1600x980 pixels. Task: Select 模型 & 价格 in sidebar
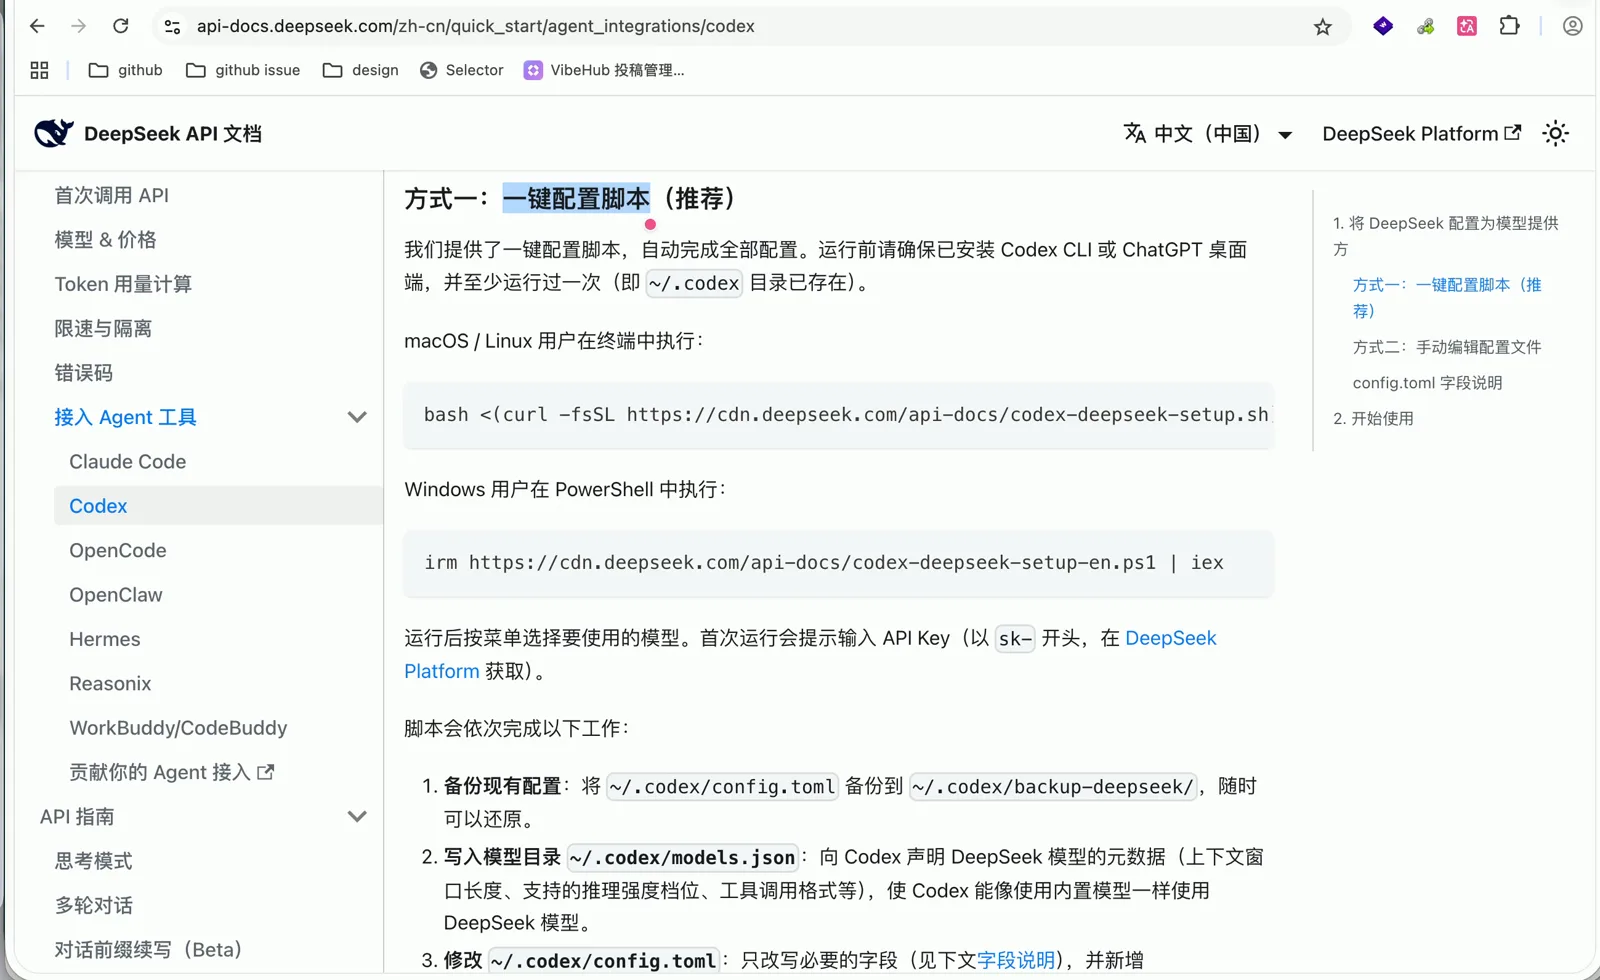pyautogui.click(x=105, y=240)
